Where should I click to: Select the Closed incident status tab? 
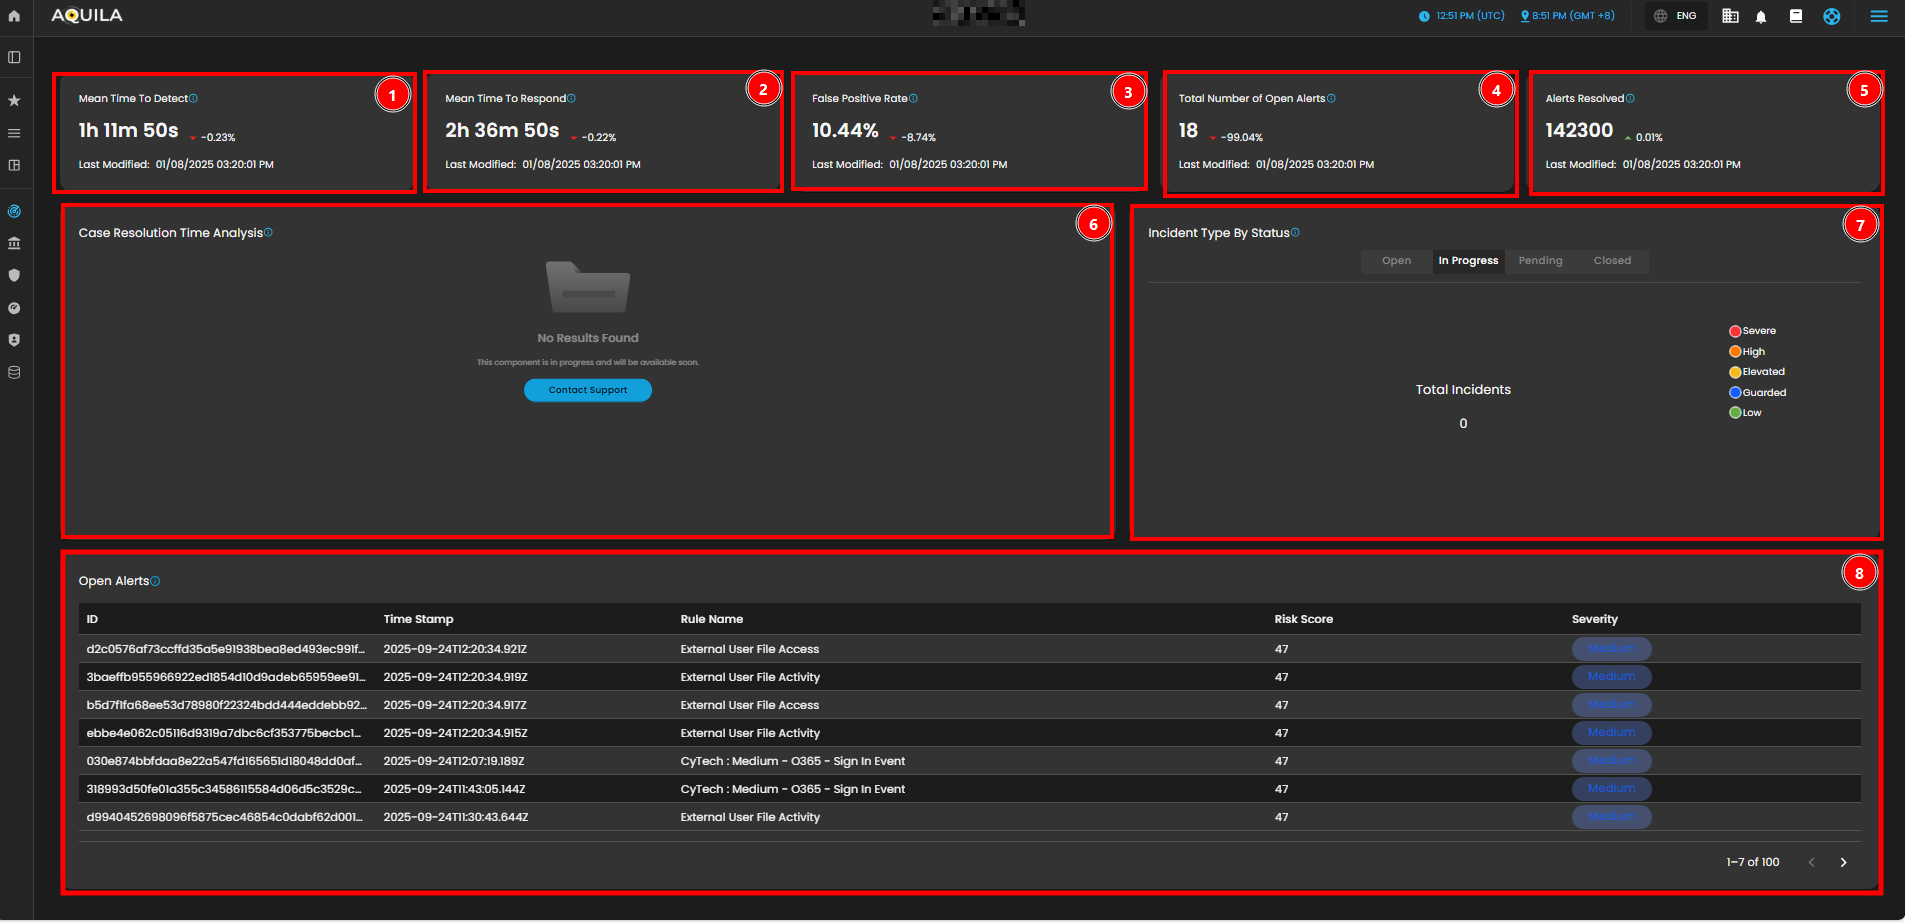tap(1611, 261)
